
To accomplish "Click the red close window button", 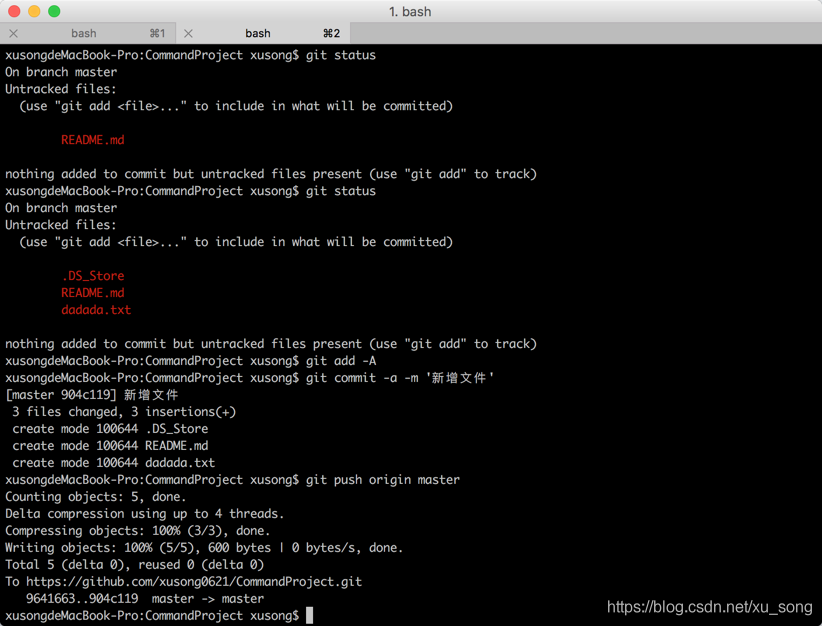I will pos(14,11).
